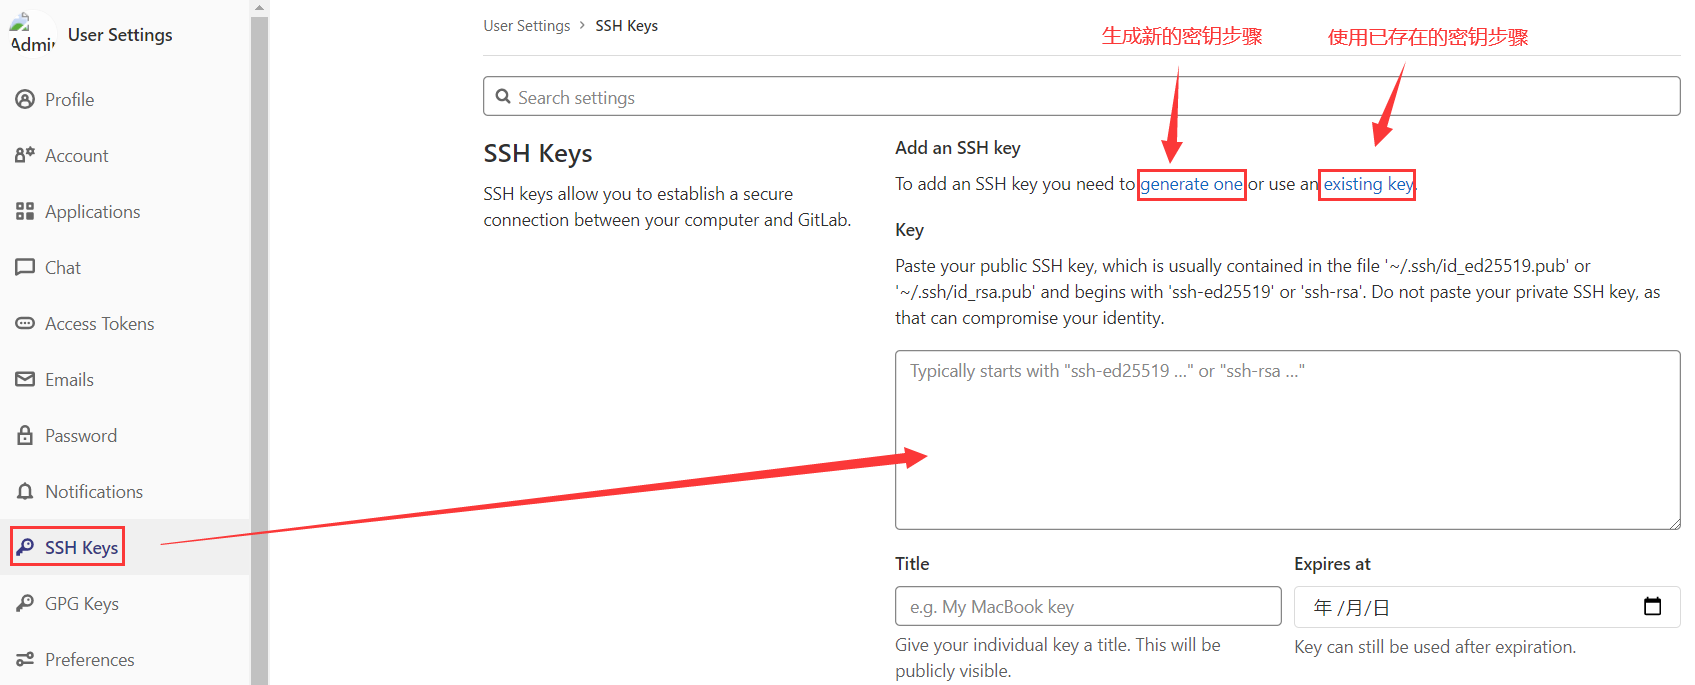The width and height of the screenshot is (1695, 685).
Task: Click the Access Tokens icon
Action: point(25,323)
